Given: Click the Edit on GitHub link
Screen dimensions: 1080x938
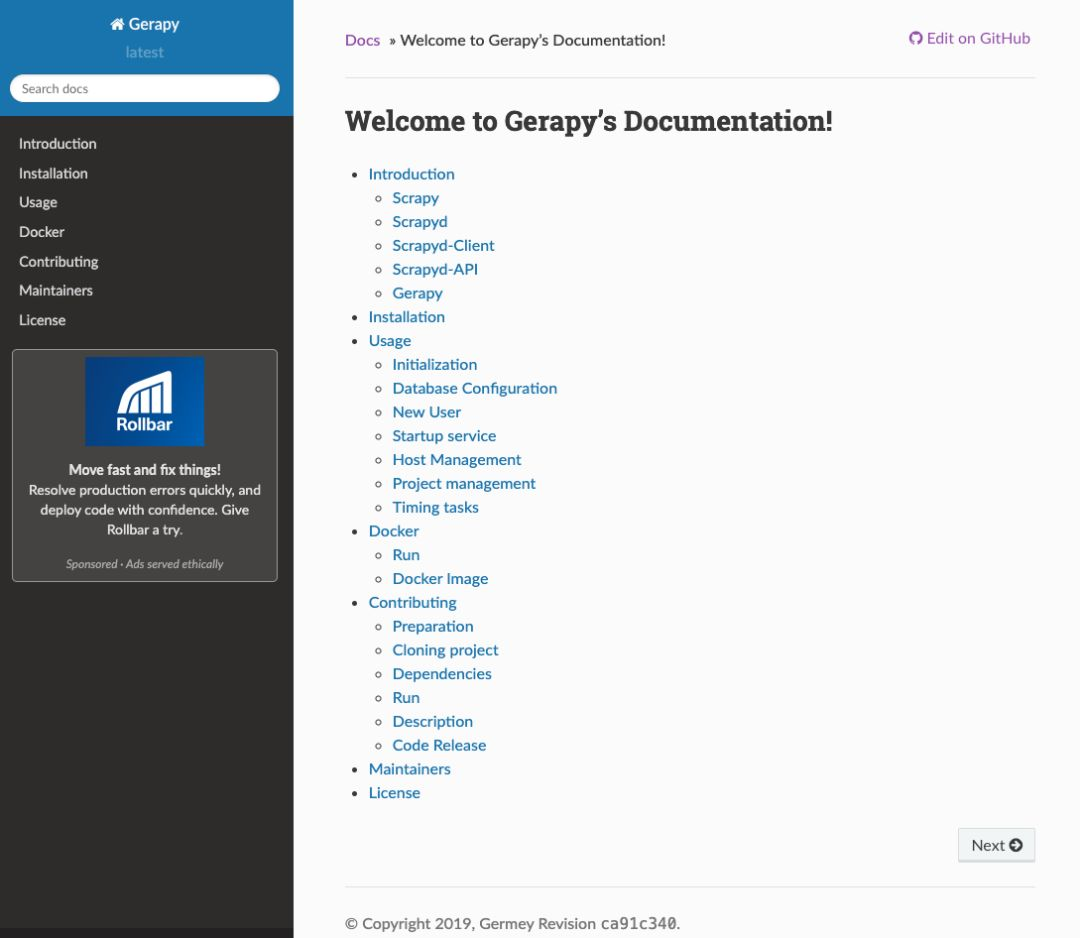Looking at the screenshot, I should (970, 39).
